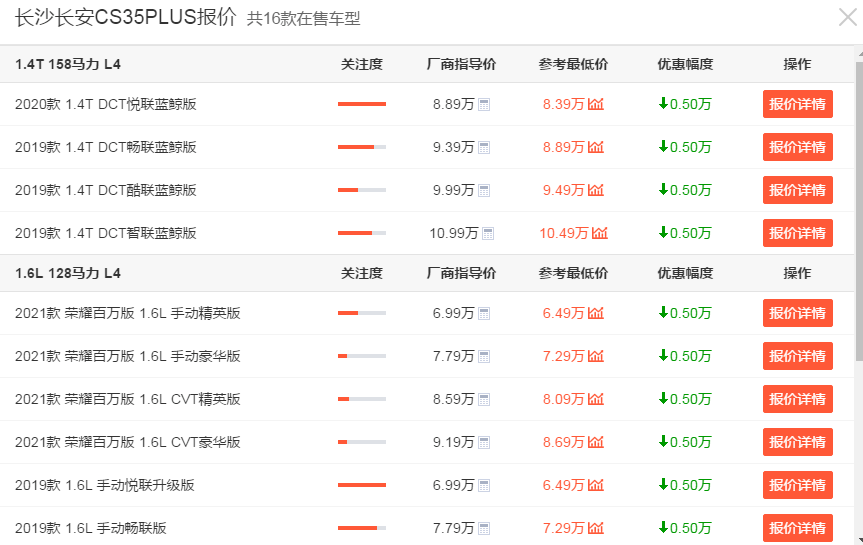Screen dimensions: 863x545
Task: Open 2019款 1.4T DCT酷联蓝鲸版 model link
Action: coord(106,190)
